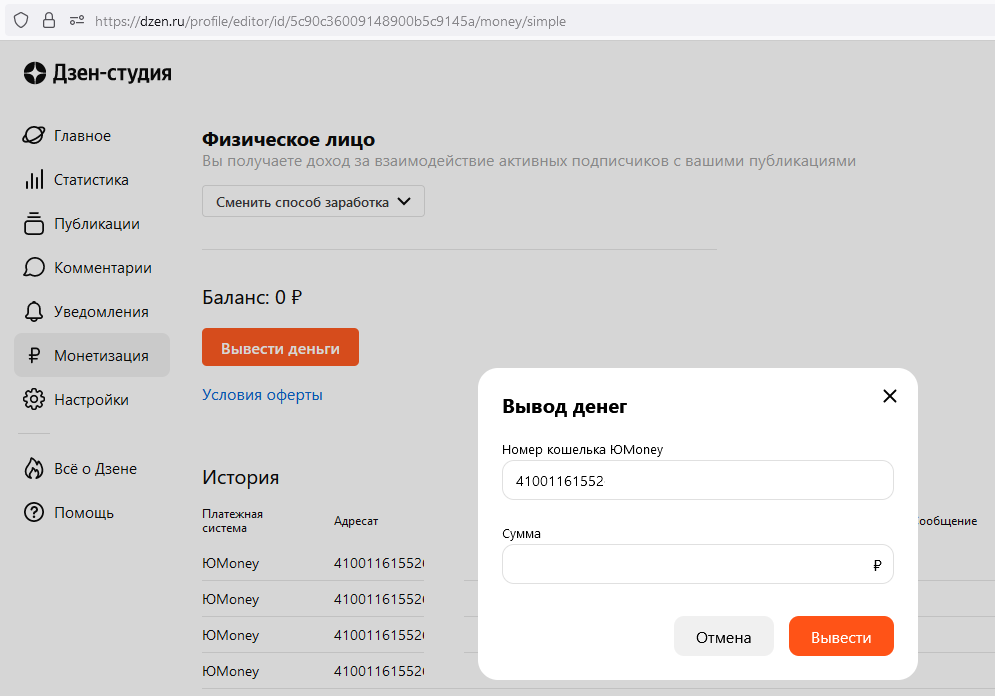The image size is (995, 696).
Task: Click the Вывести button in dialog
Action: point(841,636)
